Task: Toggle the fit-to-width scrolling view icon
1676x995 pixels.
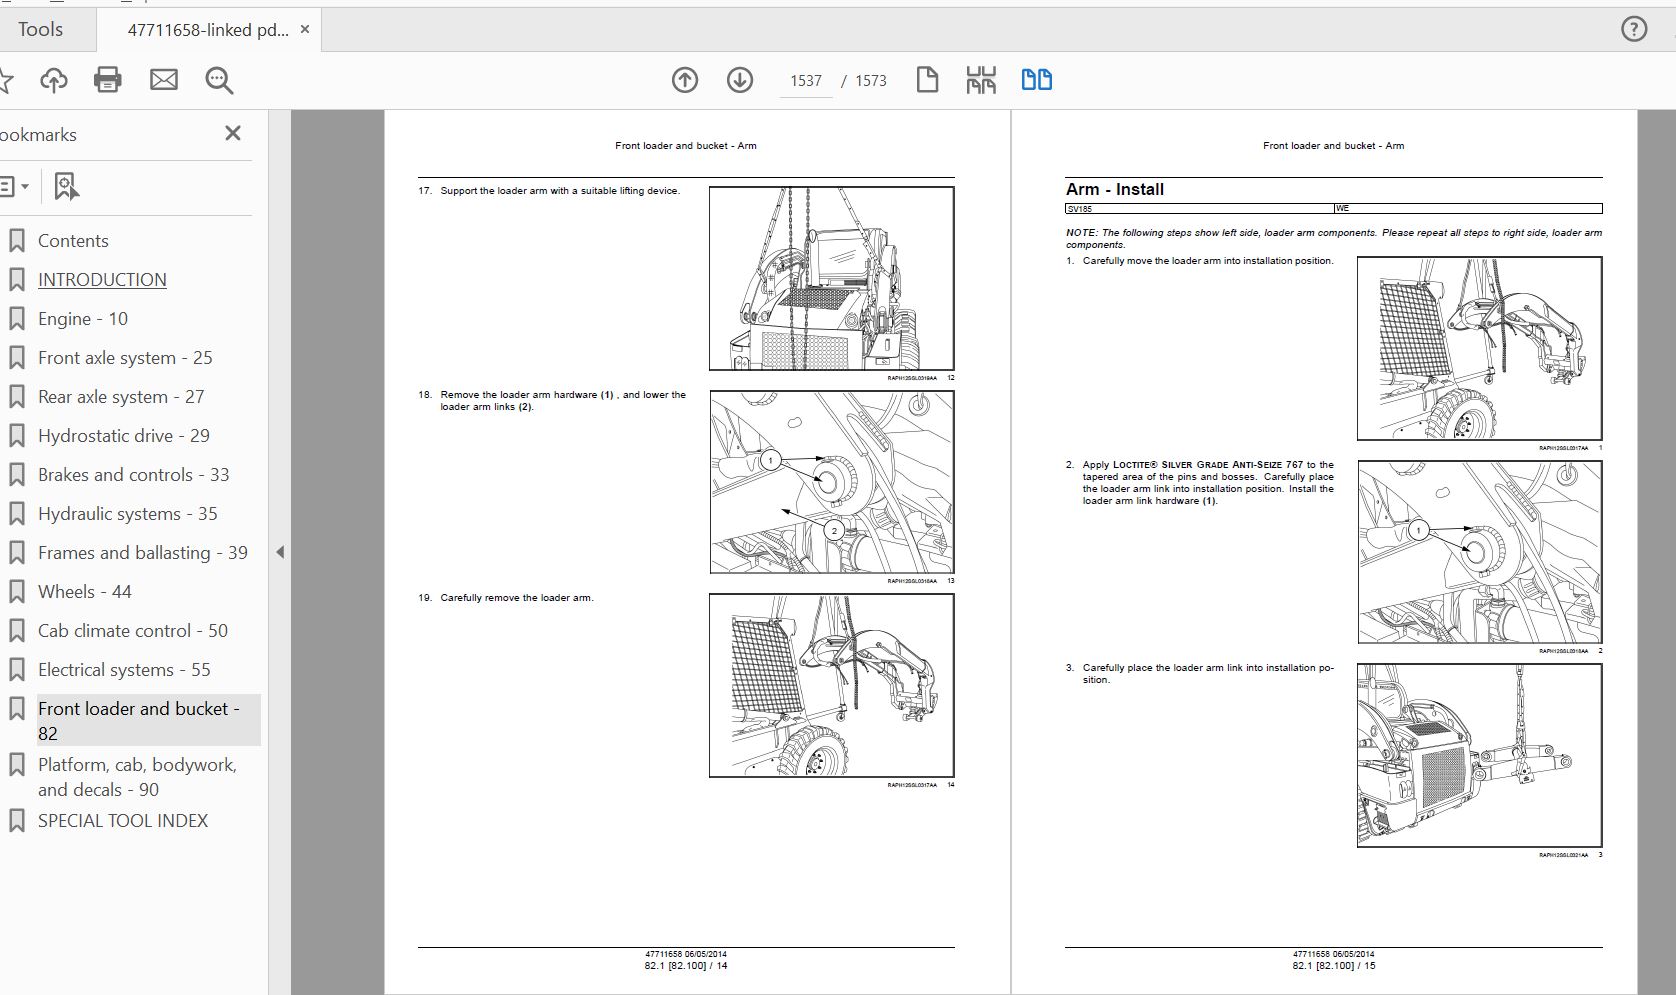Action: coord(981,80)
